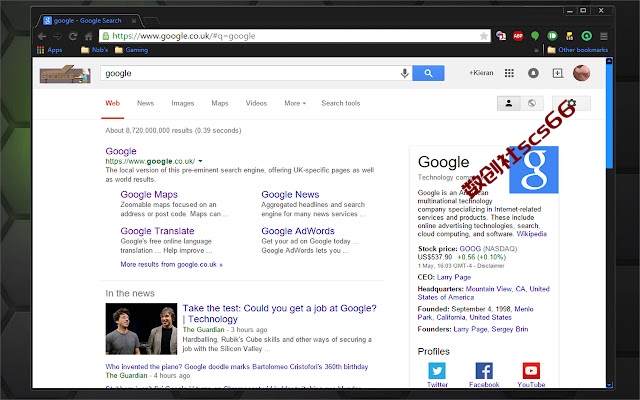
Task: Expand the More dropdown
Action: click(x=295, y=103)
